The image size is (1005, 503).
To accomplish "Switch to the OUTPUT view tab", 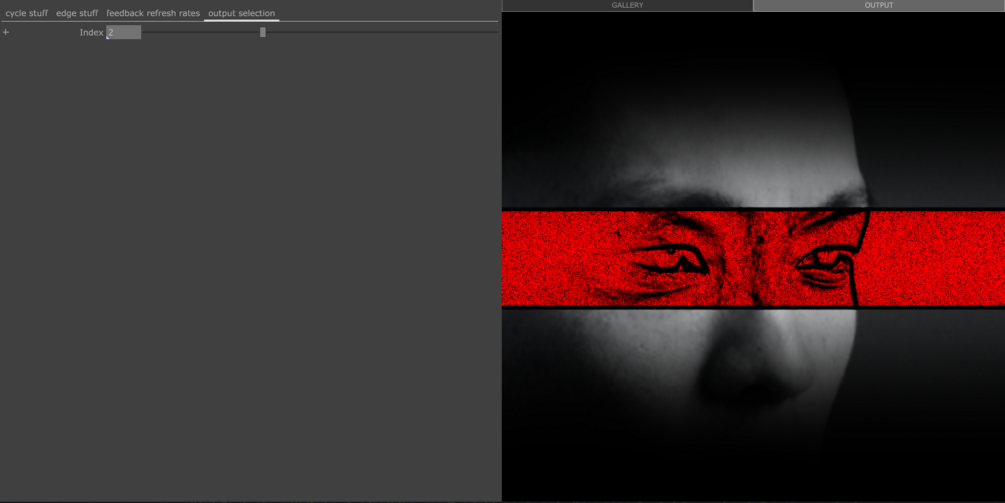I will 879,5.
